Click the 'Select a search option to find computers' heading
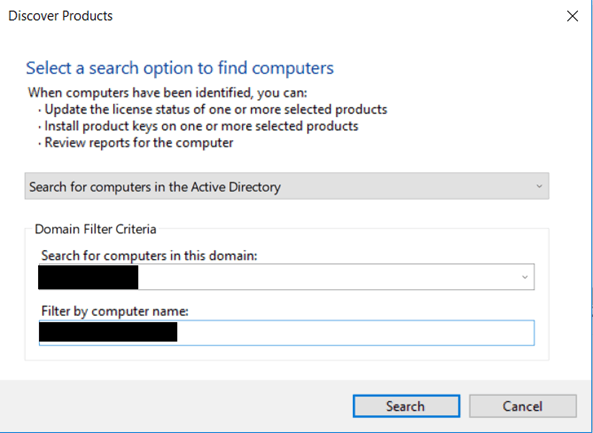 (180, 68)
